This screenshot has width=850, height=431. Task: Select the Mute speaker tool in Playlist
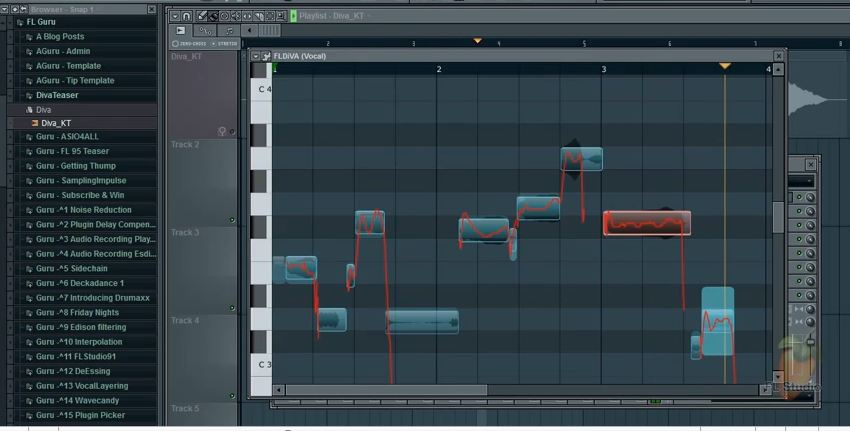tap(236, 16)
